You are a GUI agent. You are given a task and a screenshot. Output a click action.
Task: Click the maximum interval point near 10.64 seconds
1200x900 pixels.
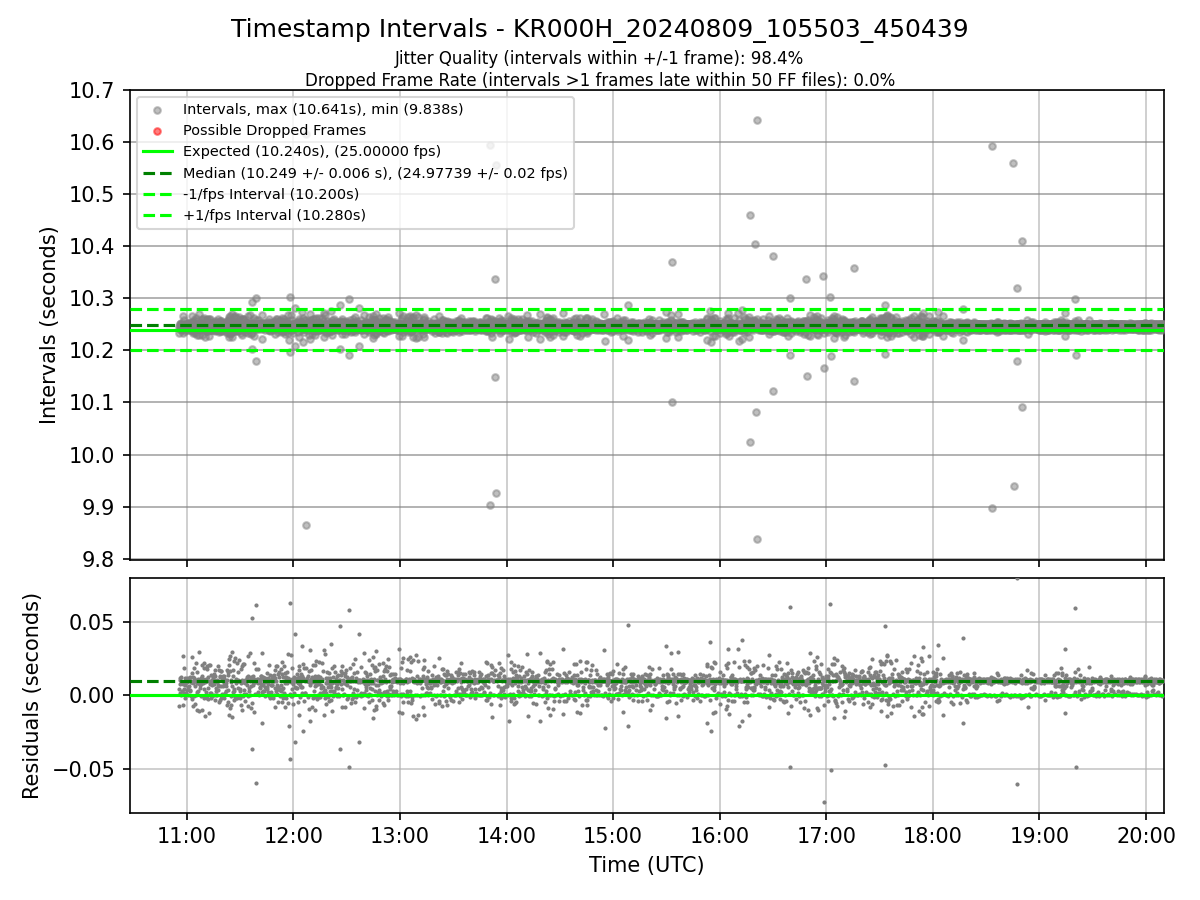[757, 120]
